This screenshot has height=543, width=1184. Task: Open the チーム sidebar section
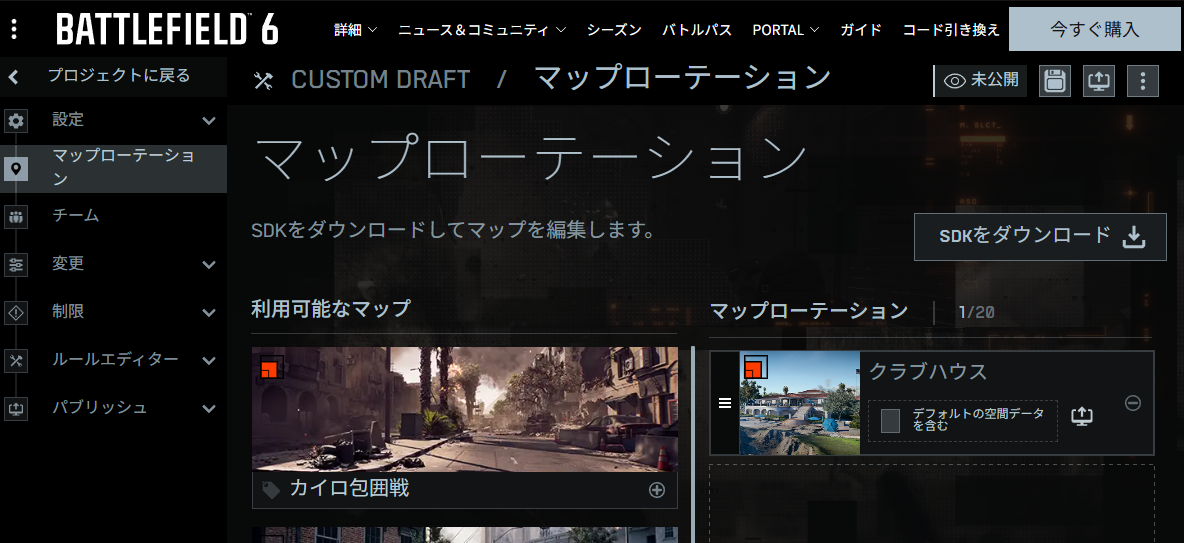tap(76, 216)
